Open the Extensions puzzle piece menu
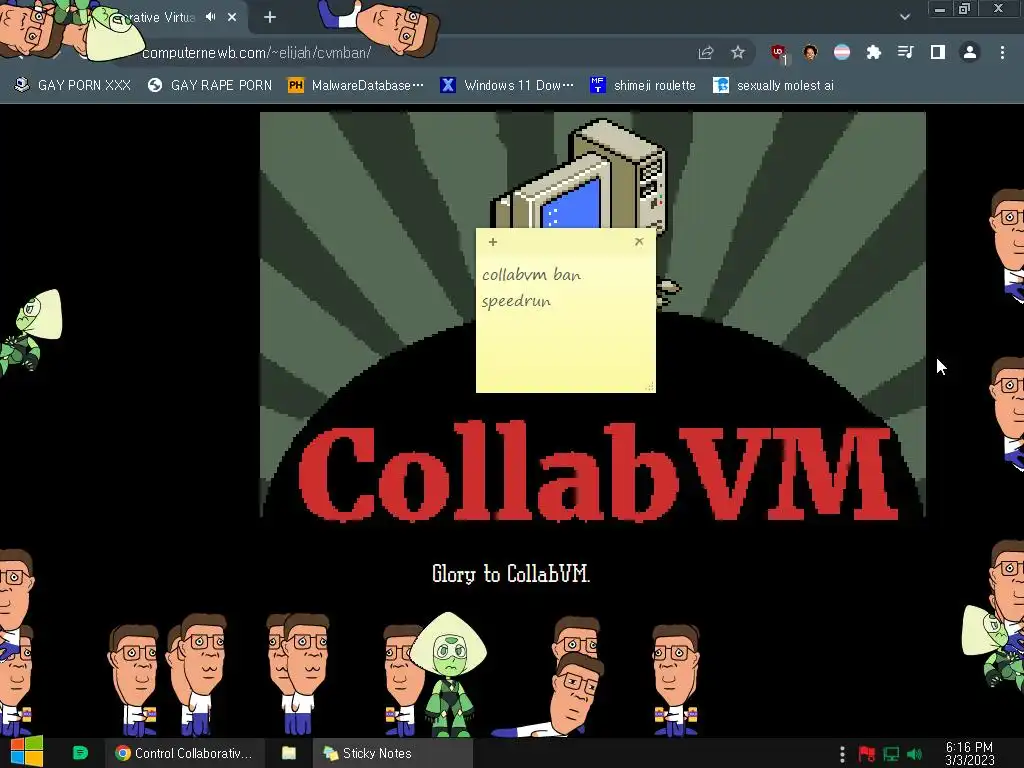The height and width of the screenshot is (768, 1024). [x=874, y=52]
